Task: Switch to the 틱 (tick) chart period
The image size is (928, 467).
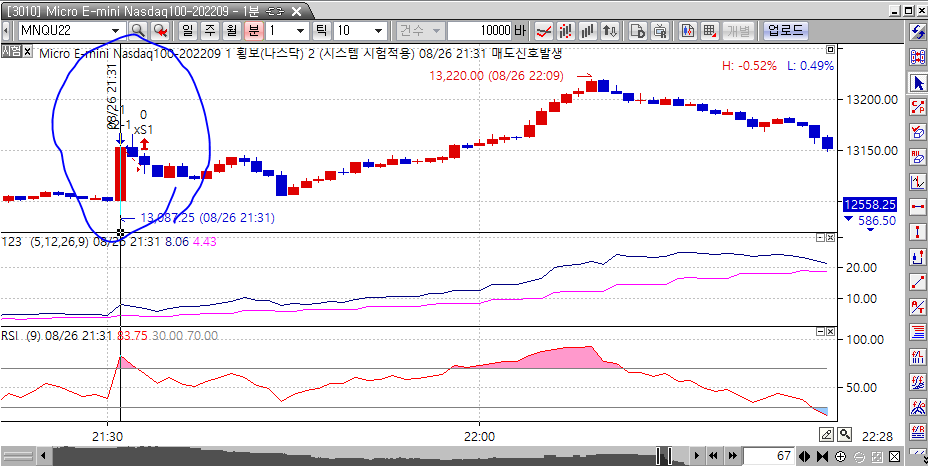Action: click(322, 30)
